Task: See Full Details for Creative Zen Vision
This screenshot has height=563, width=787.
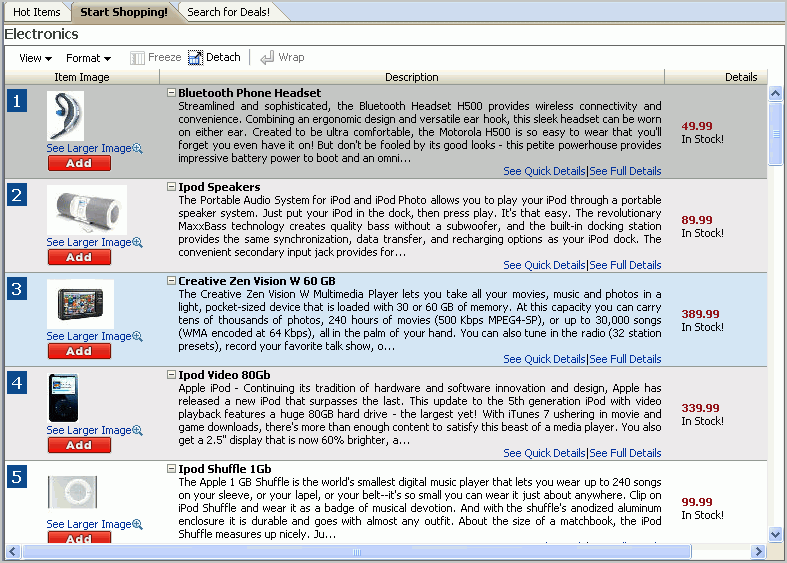Action: 625,359
